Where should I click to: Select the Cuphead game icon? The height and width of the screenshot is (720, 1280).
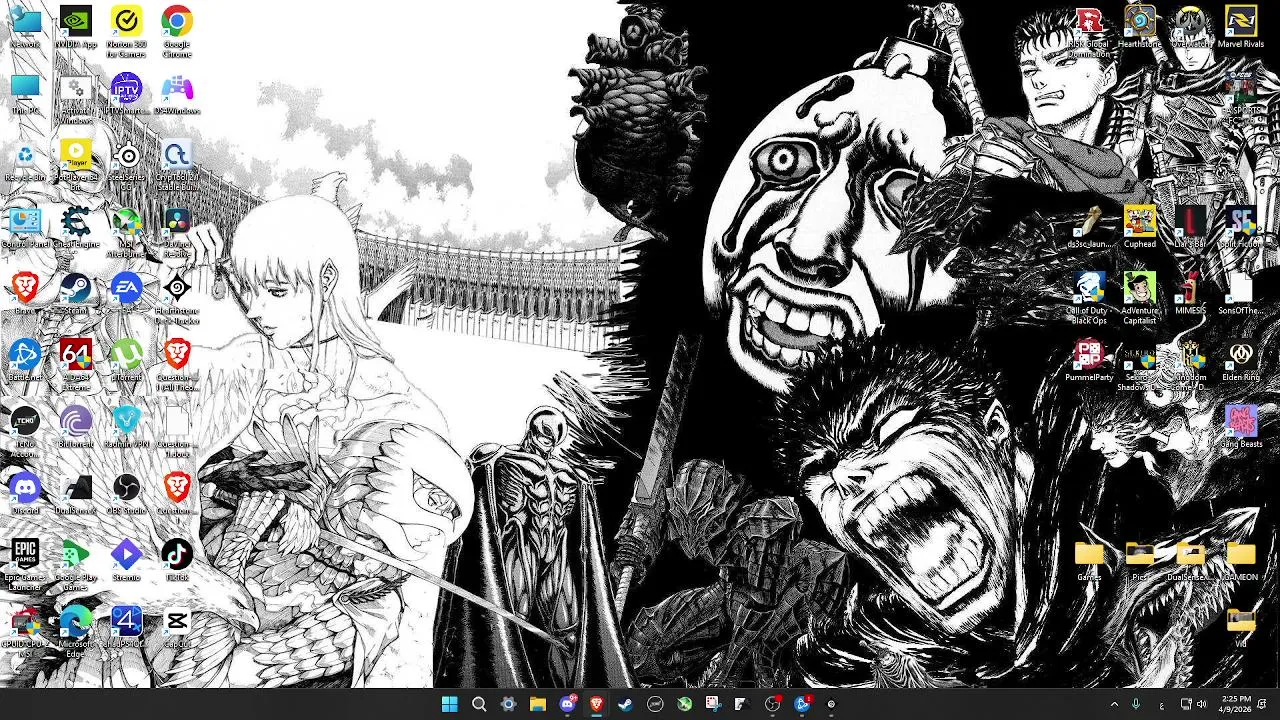(x=1140, y=227)
